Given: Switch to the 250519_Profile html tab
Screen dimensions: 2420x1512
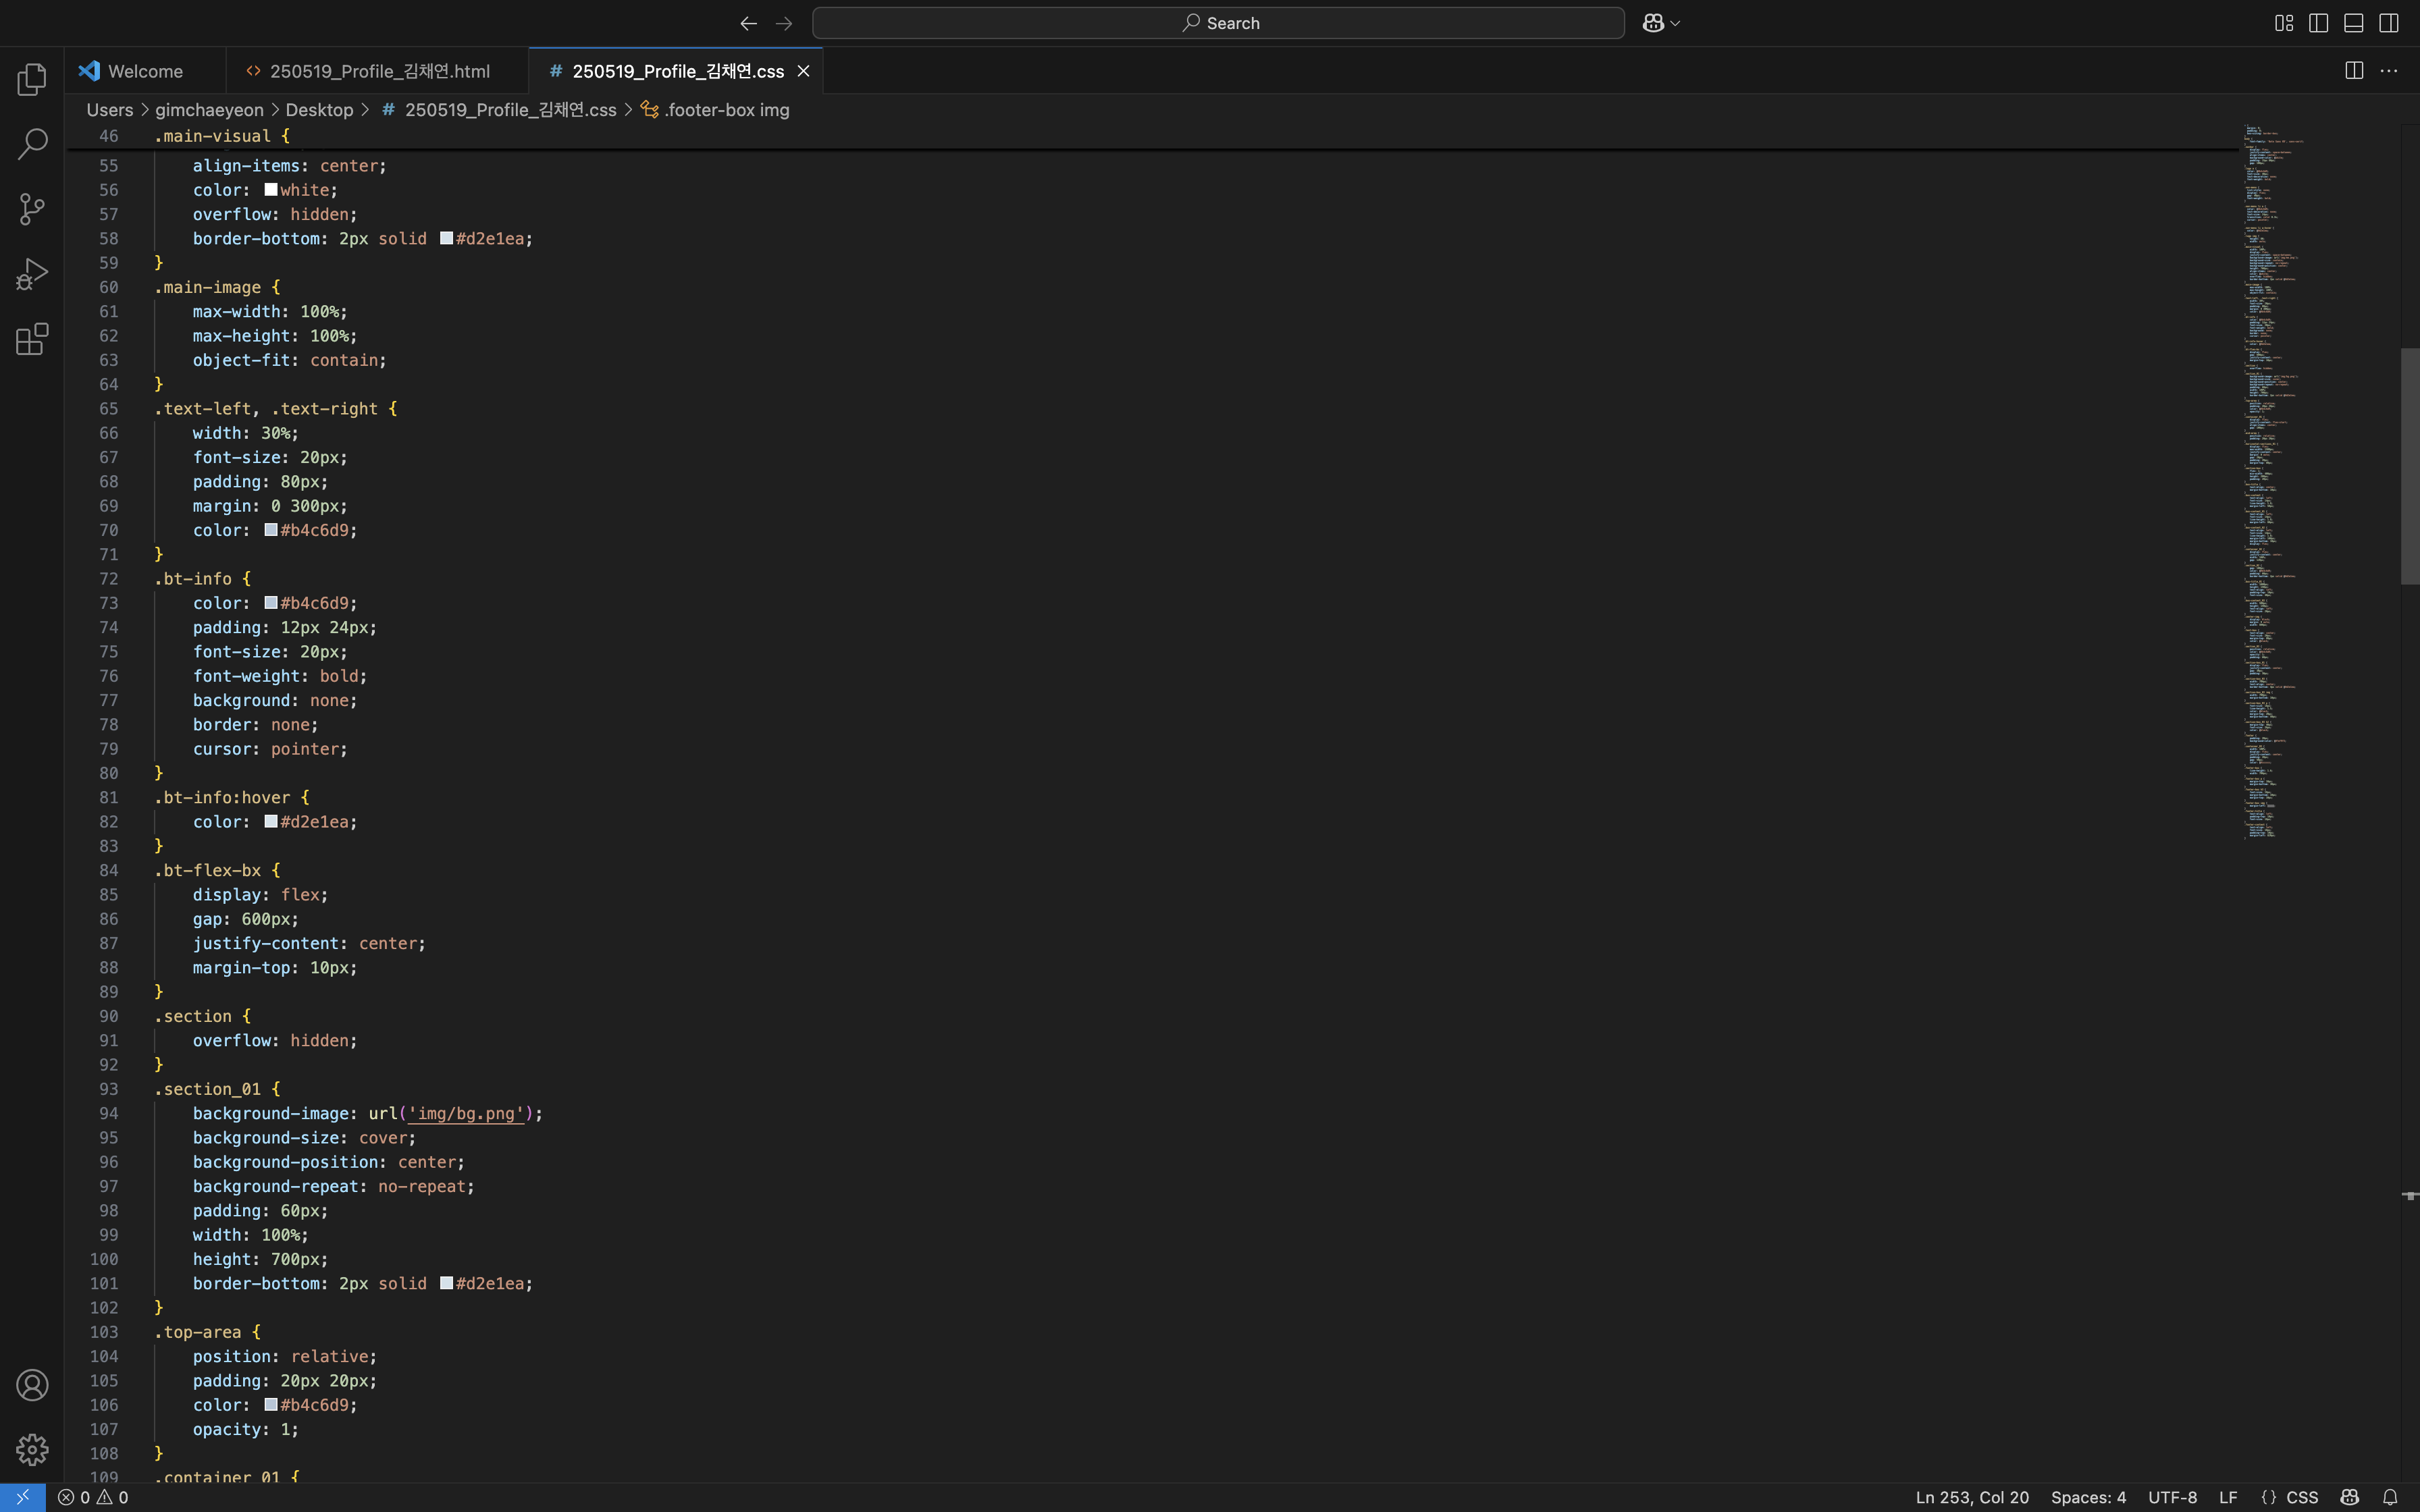Looking at the screenshot, I should pos(379,71).
